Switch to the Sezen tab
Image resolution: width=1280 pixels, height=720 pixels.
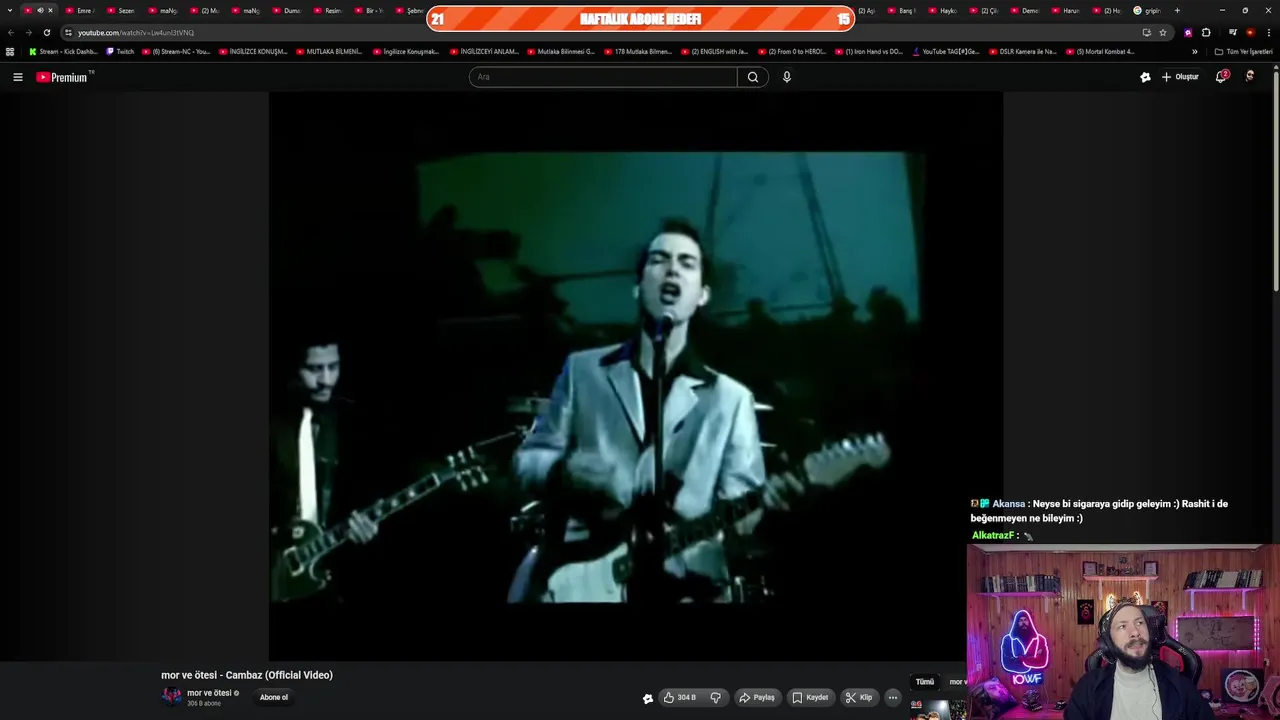121,10
